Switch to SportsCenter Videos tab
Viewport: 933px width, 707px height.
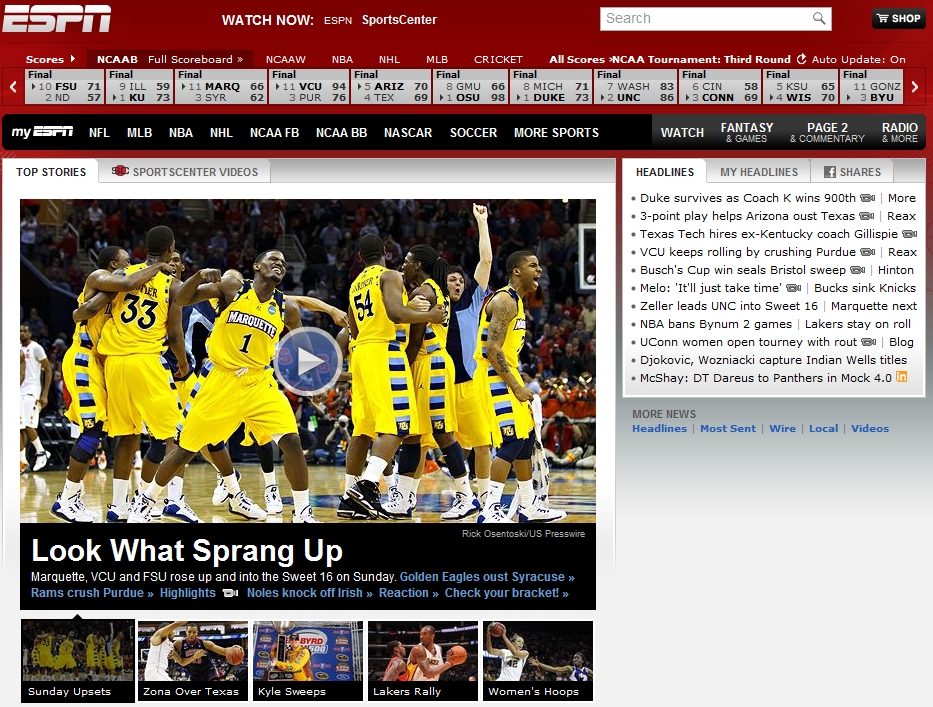[x=184, y=171]
